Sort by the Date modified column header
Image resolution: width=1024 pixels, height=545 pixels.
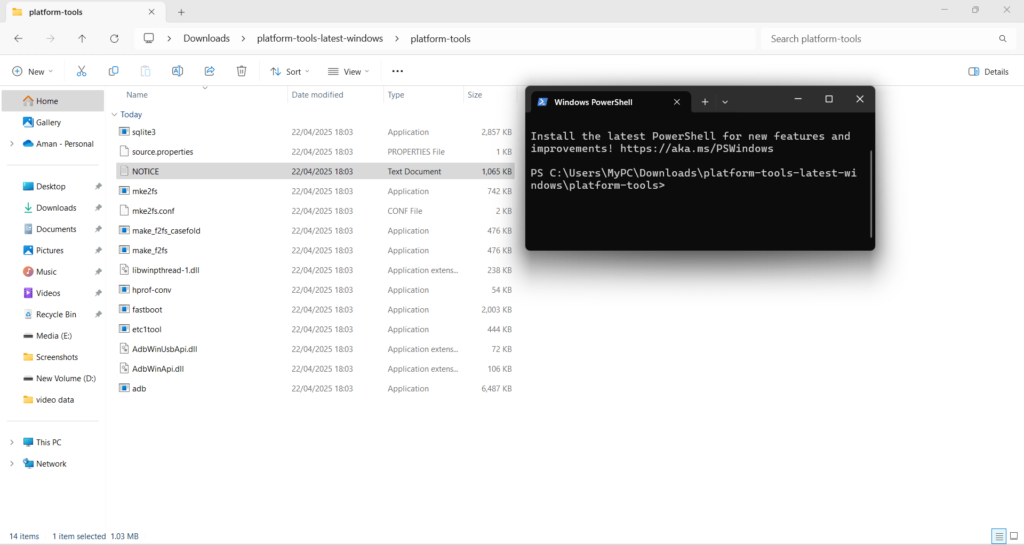317,95
